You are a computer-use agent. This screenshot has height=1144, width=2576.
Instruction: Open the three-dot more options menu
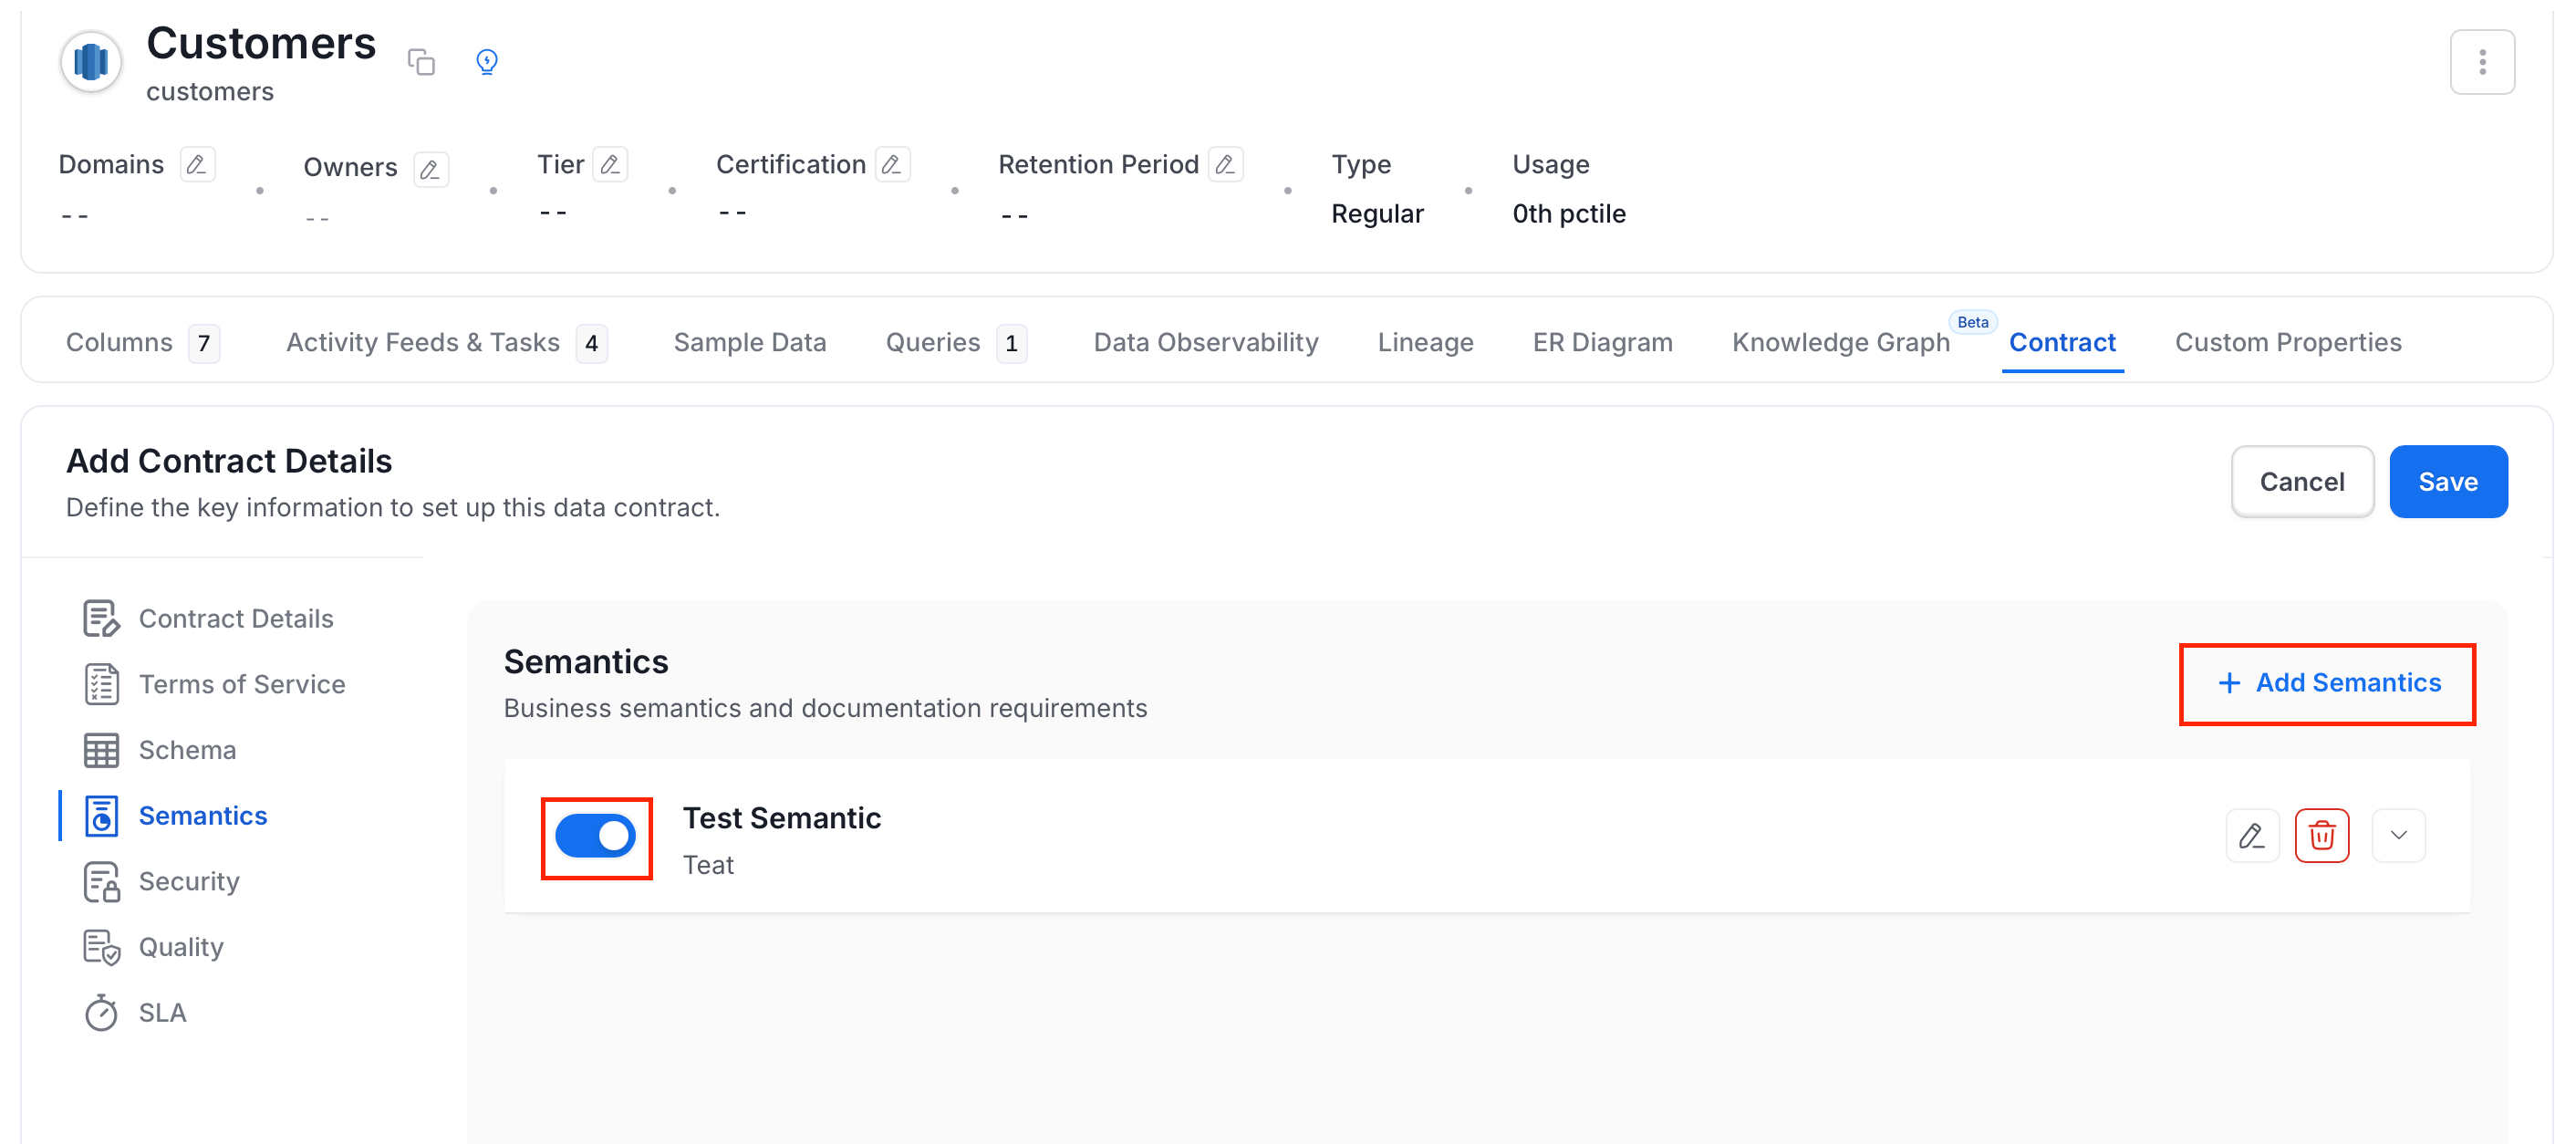(2481, 62)
